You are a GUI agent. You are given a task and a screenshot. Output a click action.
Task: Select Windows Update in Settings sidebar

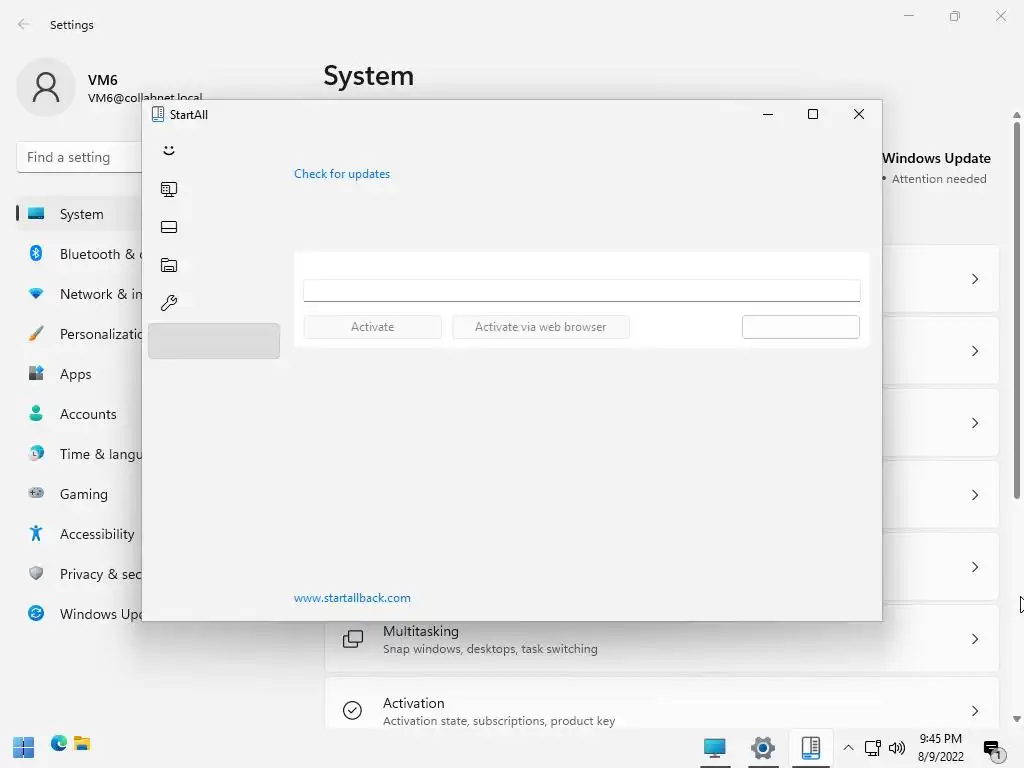pos(79,614)
